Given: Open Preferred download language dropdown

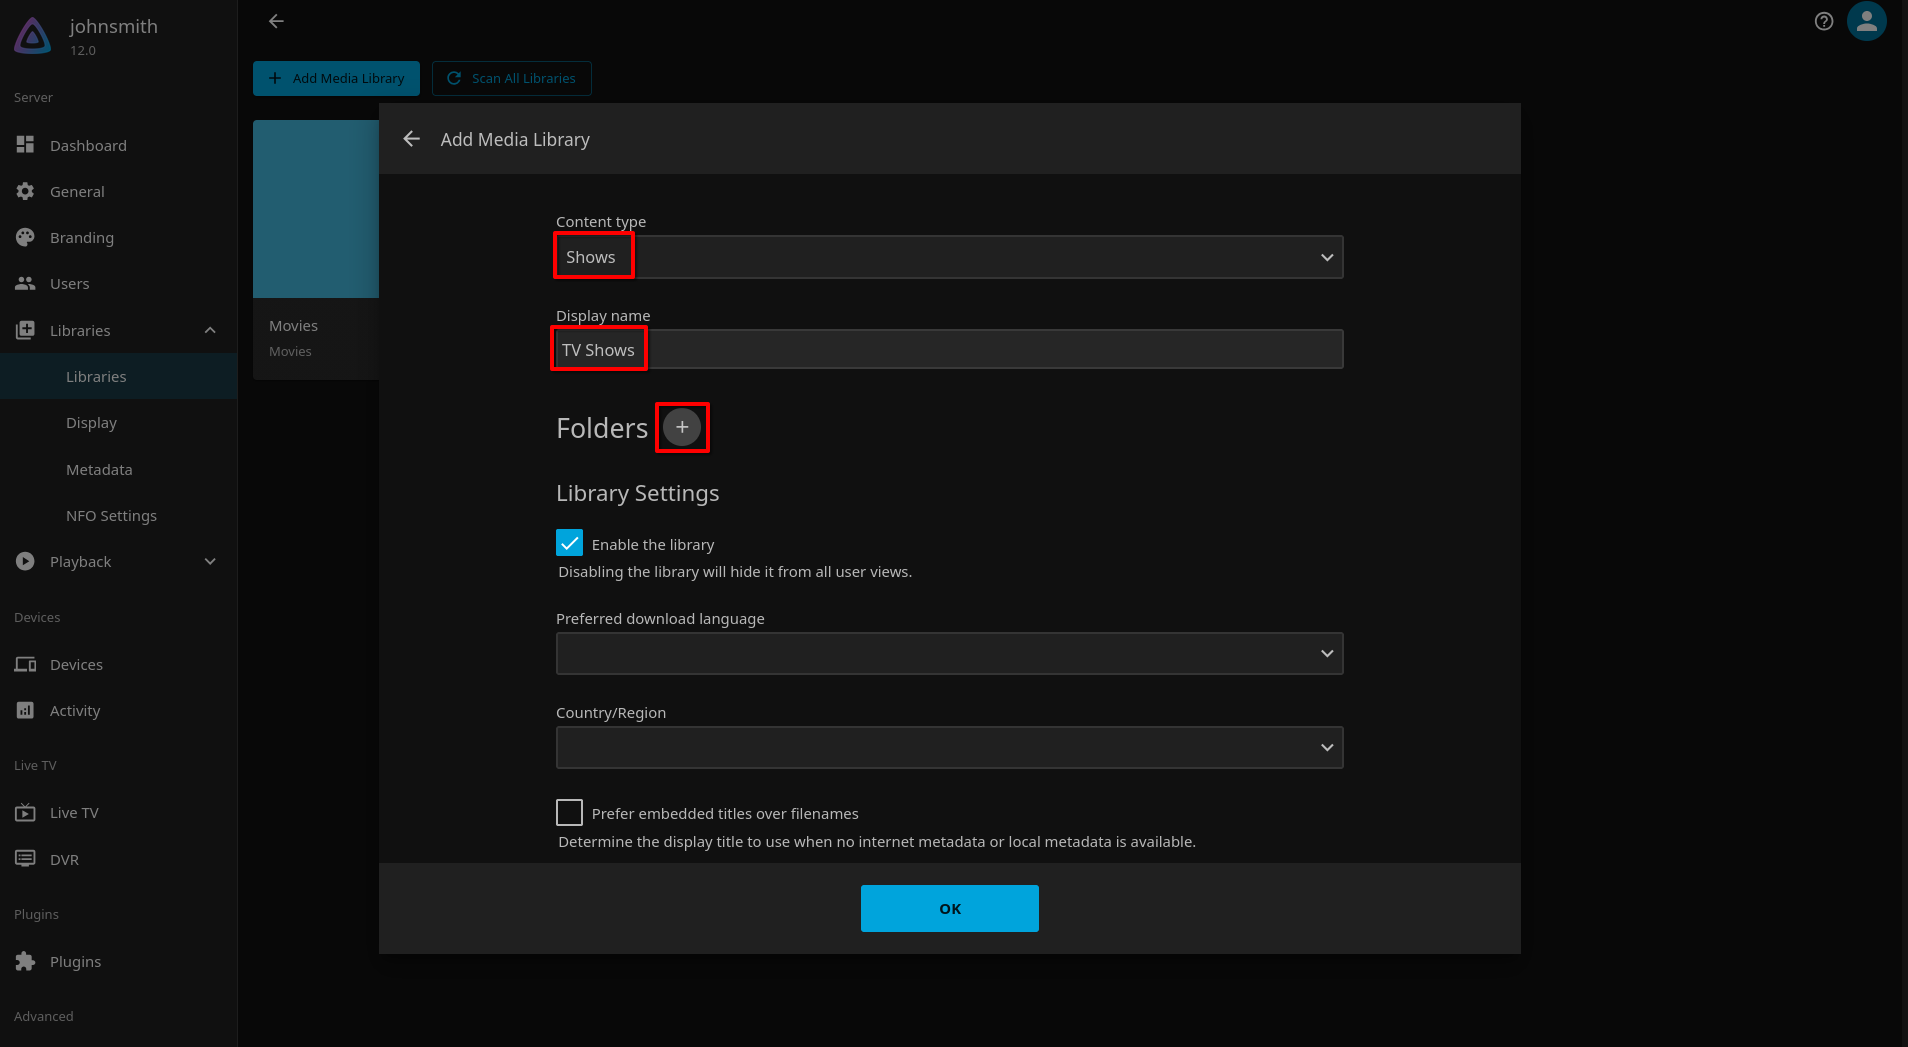Looking at the screenshot, I should pyautogui.click(x=949, y=653).
